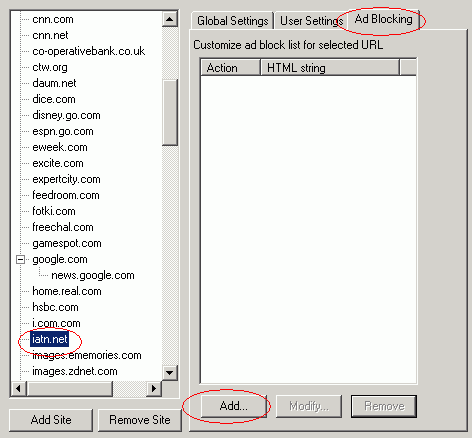Collapse the google.com tree node

pyautogui.click(x=21, y=259)
